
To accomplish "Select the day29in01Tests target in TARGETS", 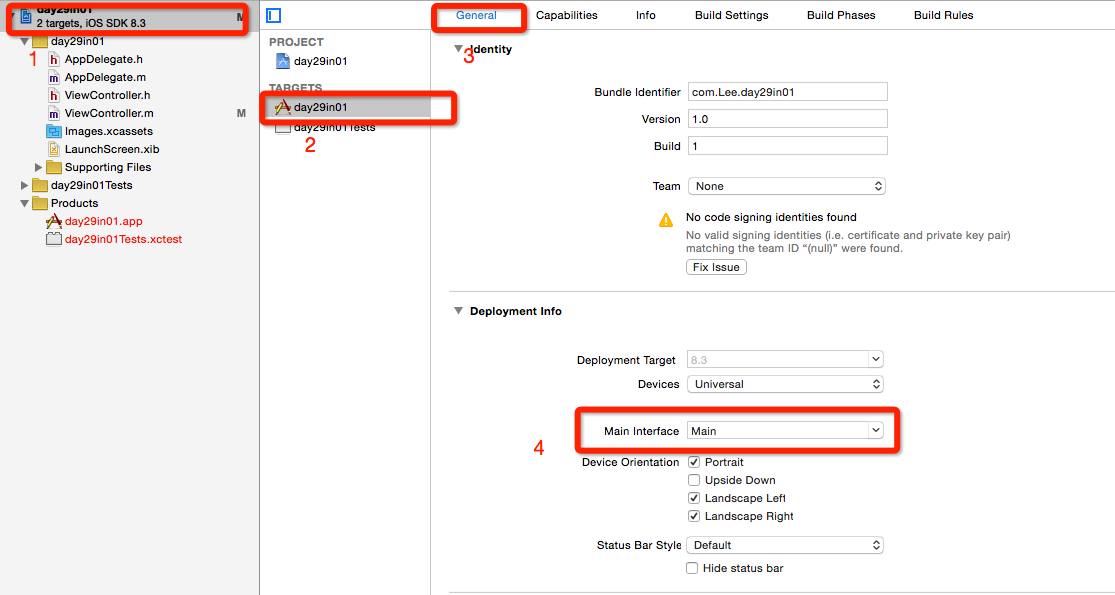I will [x=334, y=127].
